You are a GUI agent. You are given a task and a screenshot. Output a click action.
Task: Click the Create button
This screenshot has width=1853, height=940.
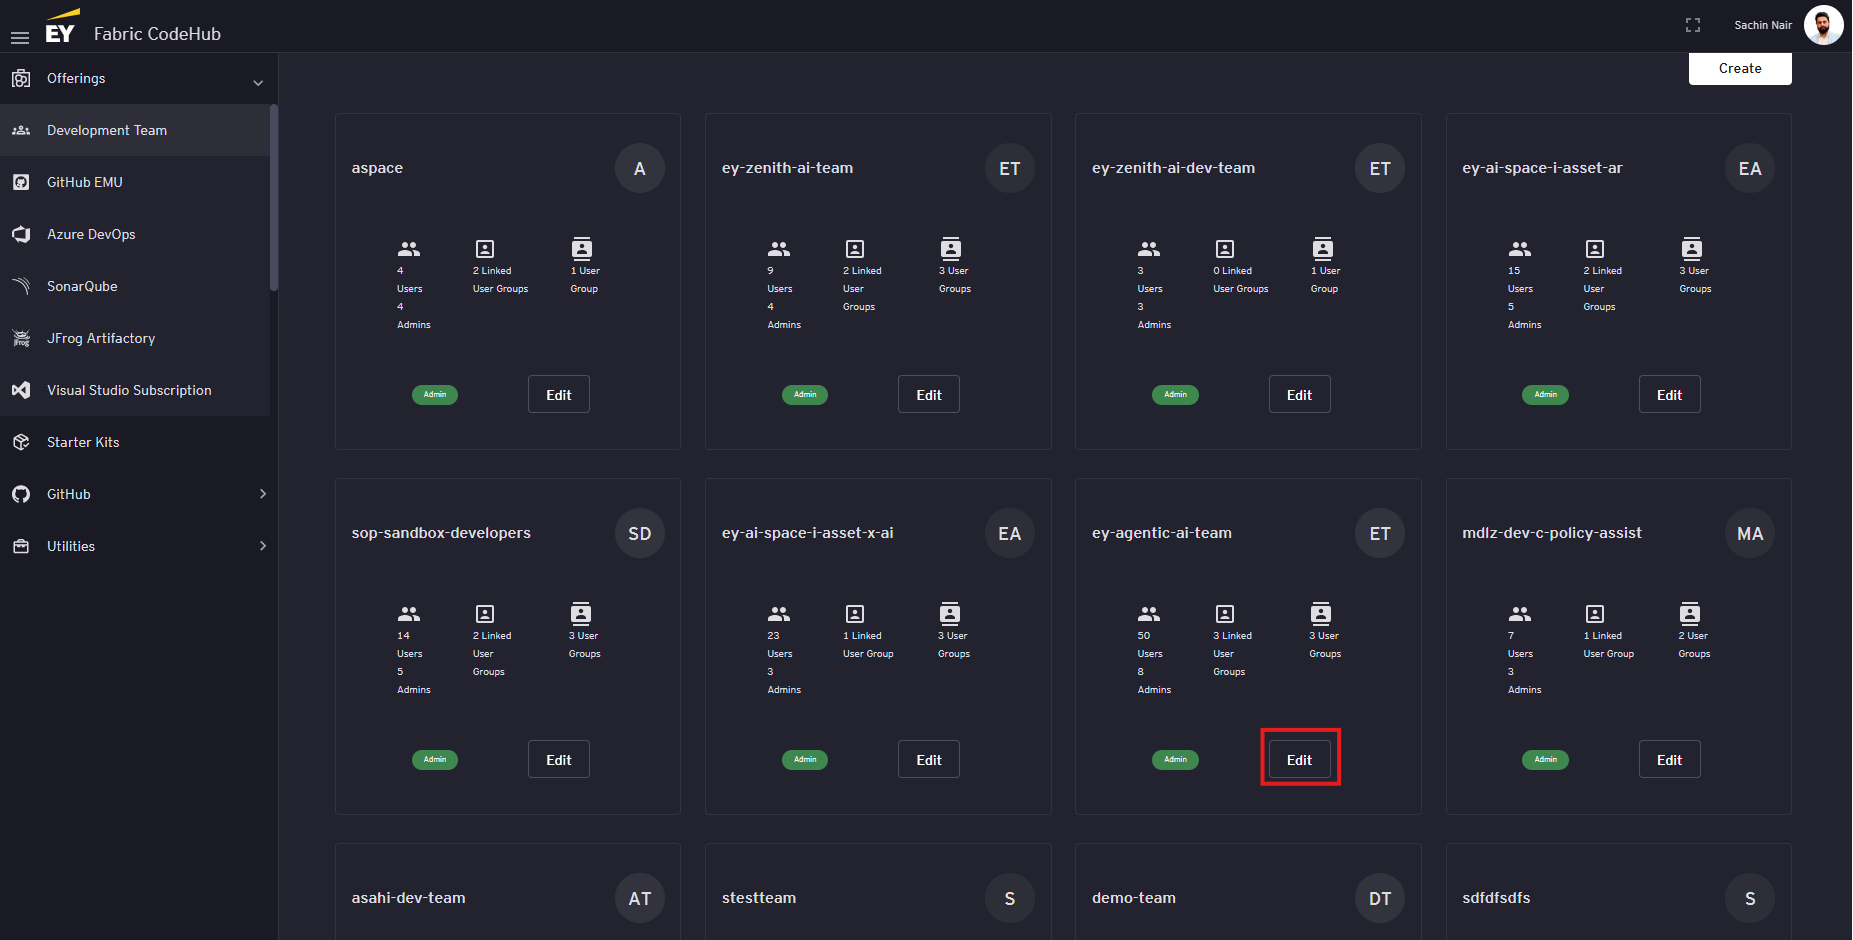point(1739,68)
